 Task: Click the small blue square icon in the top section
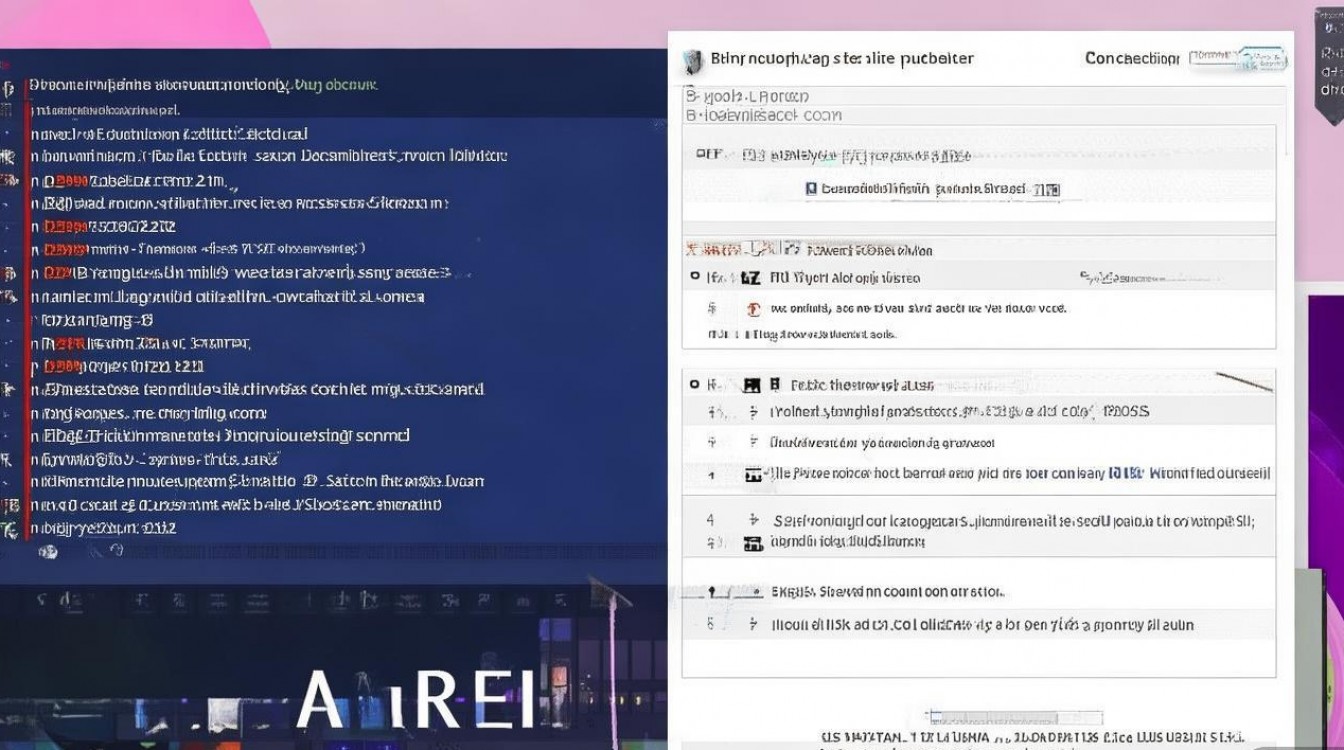coord(811,188)
